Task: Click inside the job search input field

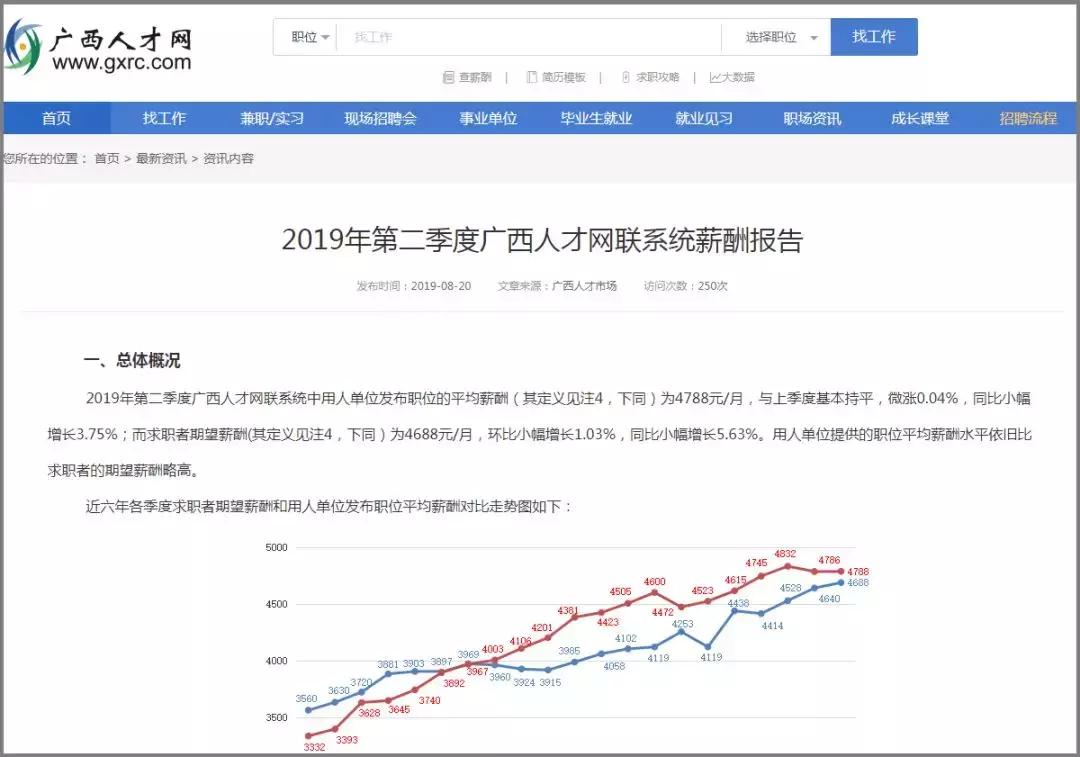Action: pos(530,36)
